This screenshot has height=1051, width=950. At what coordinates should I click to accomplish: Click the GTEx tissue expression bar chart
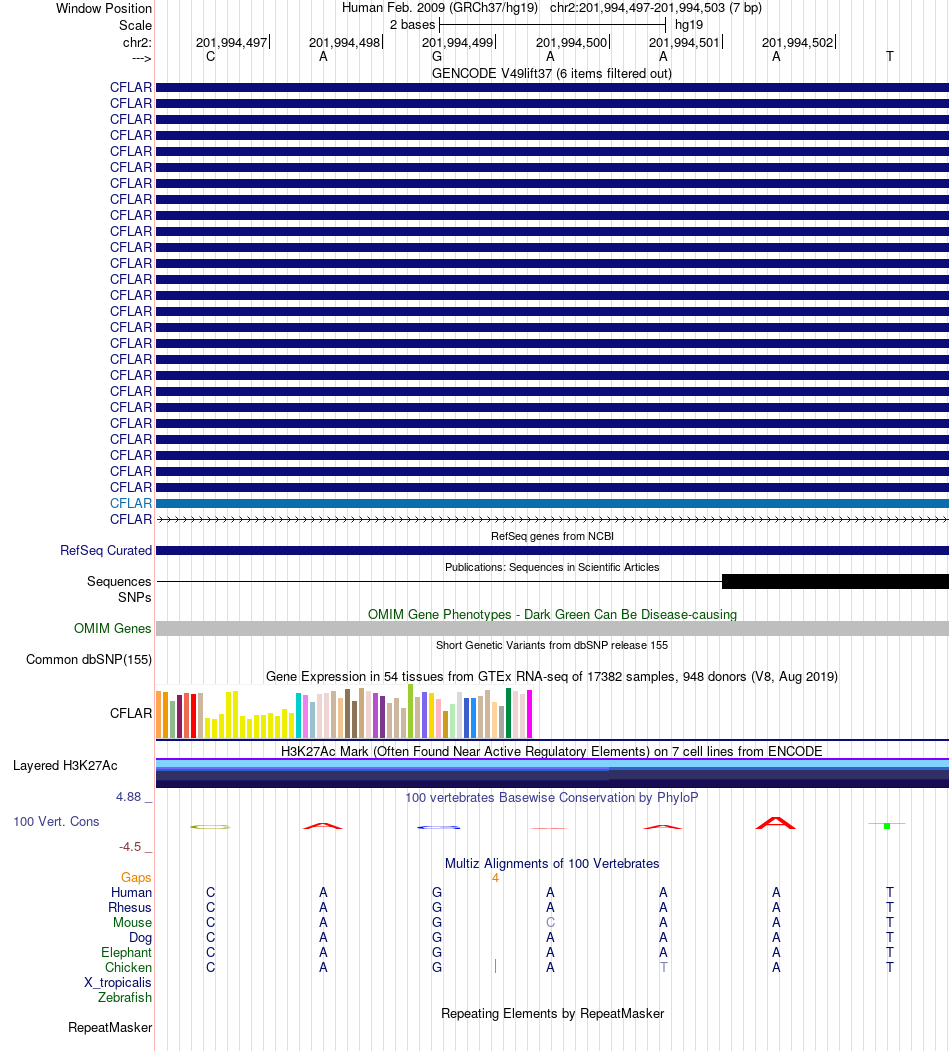[x=344, y=712]
